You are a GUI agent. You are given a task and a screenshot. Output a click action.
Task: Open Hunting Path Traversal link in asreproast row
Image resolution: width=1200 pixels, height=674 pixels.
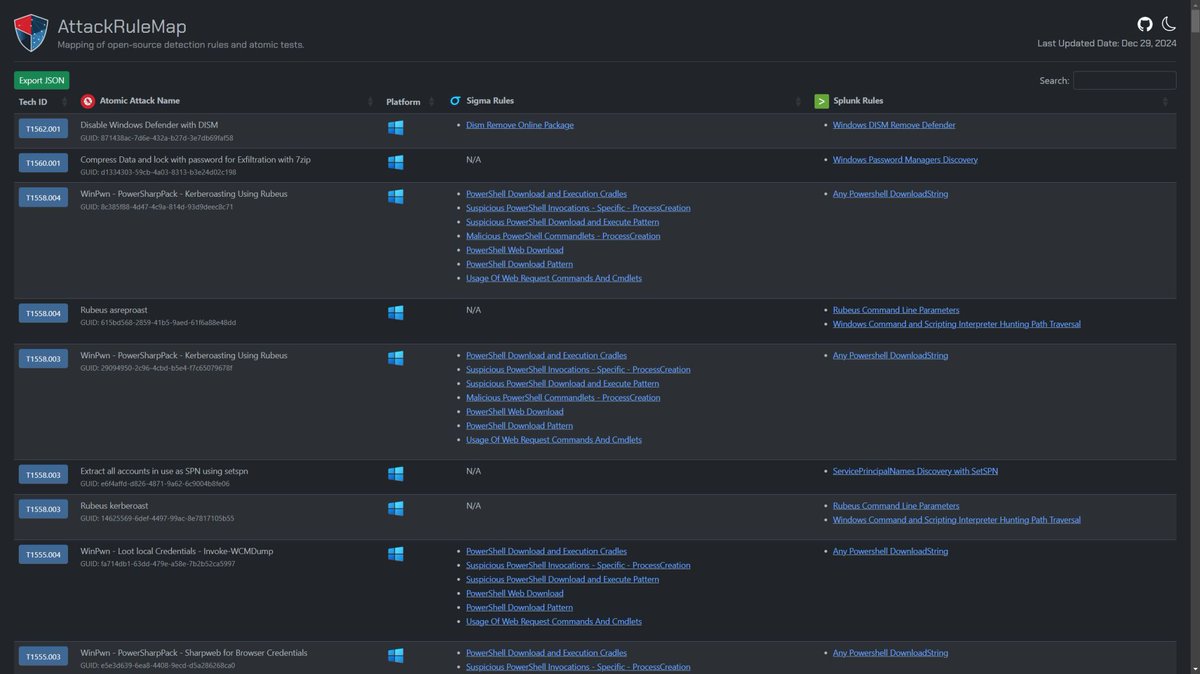click(x=957, y=324)
